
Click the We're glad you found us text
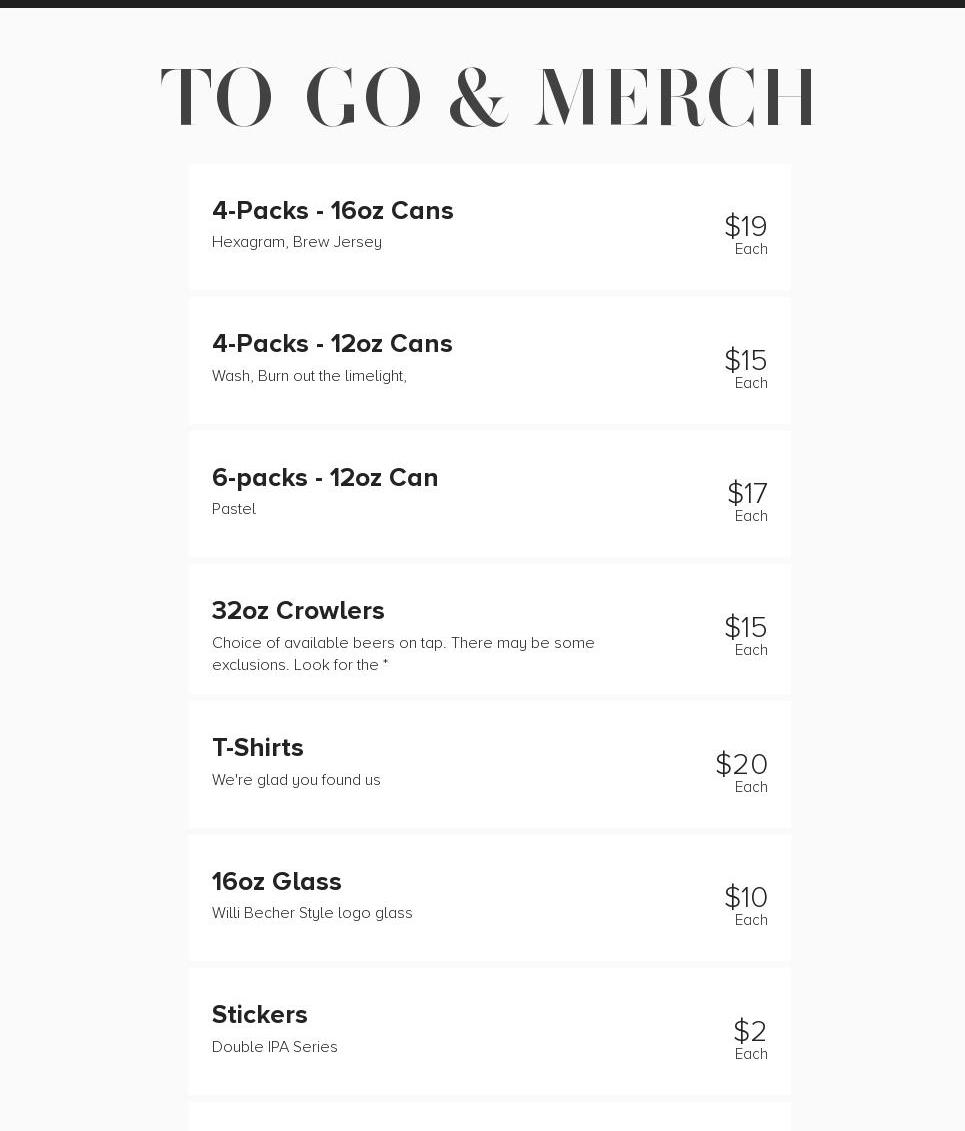296,780
